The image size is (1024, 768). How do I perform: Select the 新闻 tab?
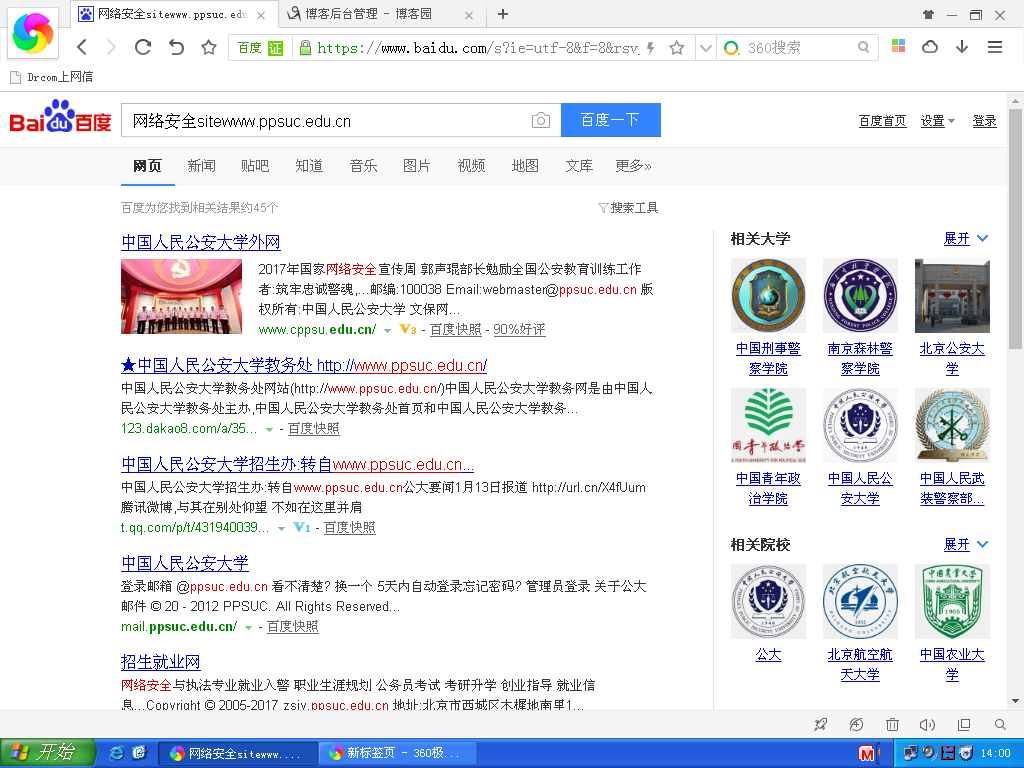click(x=201, y=166)
